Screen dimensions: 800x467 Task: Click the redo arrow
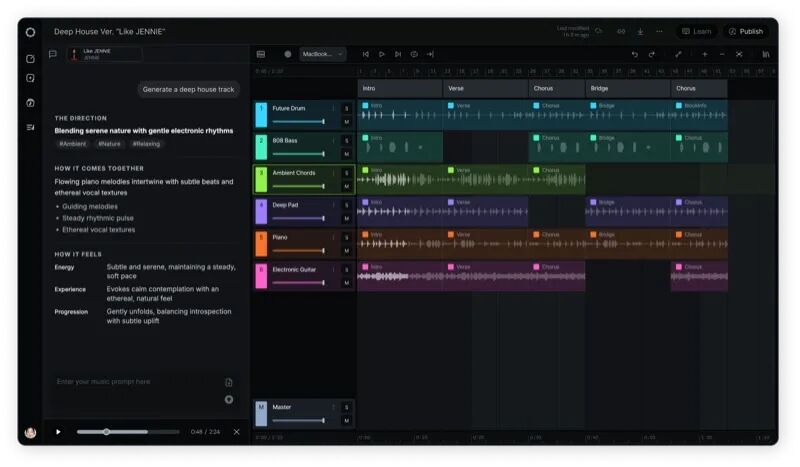(x=652, y=54)
